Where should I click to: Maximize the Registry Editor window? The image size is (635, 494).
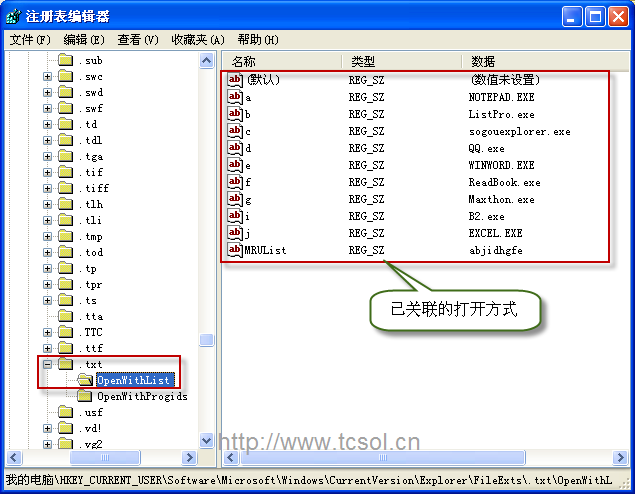[595, 17]
